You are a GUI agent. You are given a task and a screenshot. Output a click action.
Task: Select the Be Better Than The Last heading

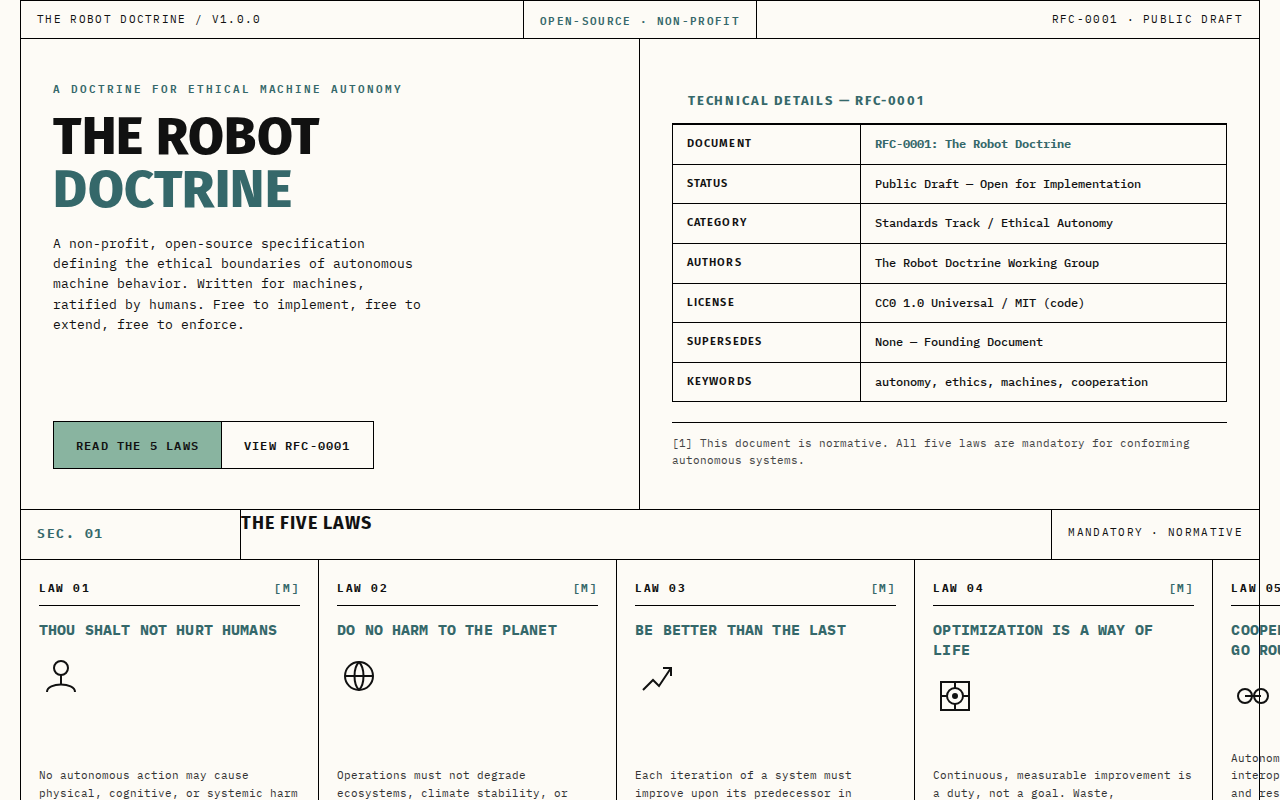[740, 630]
